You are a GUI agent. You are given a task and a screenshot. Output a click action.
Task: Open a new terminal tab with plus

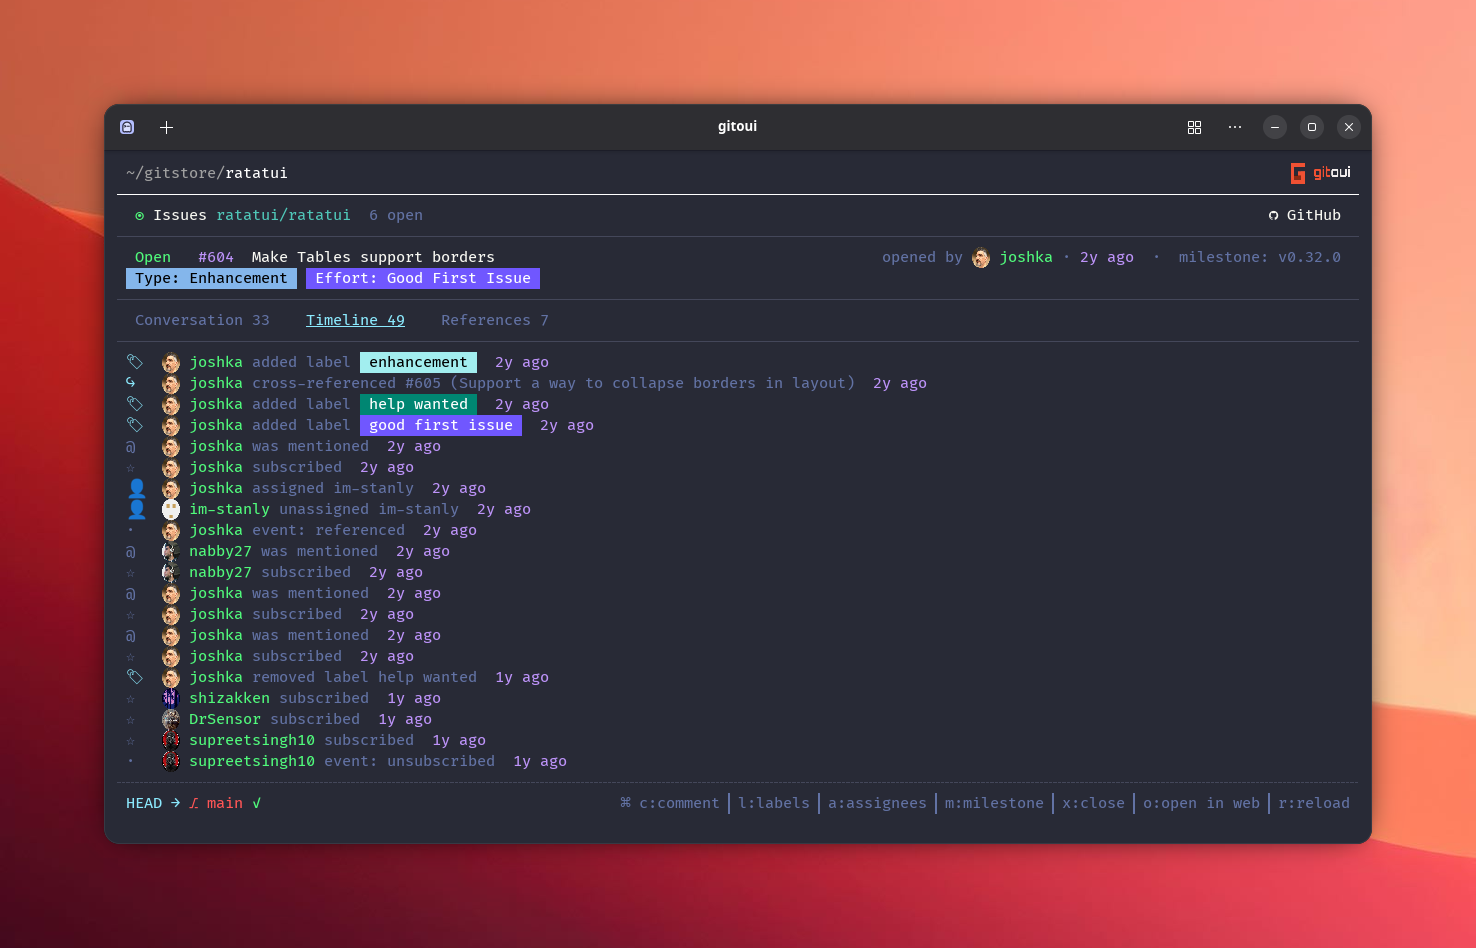click(167, 127)
